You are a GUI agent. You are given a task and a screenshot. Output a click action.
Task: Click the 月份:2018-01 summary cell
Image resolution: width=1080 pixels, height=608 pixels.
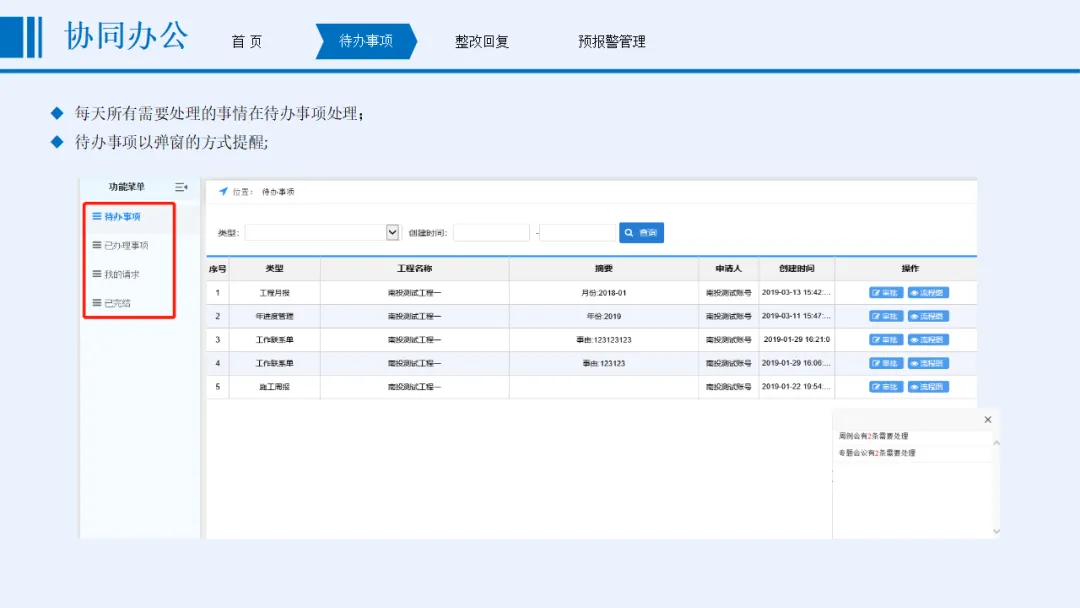click(603, 293)
